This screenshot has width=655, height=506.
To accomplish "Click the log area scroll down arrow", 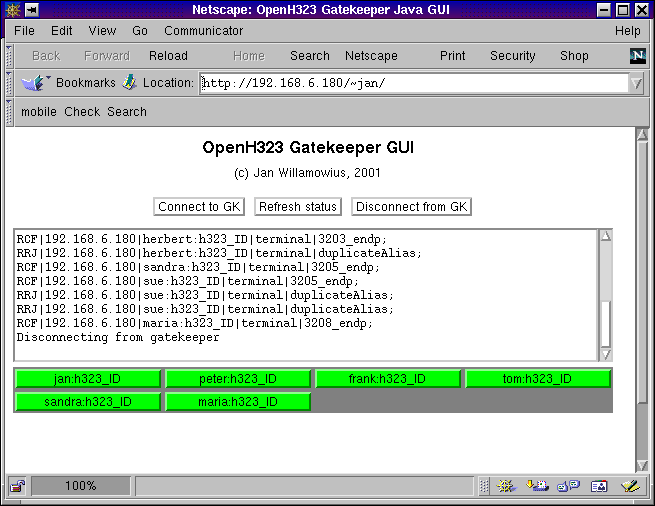I will (x=606, y=354).
